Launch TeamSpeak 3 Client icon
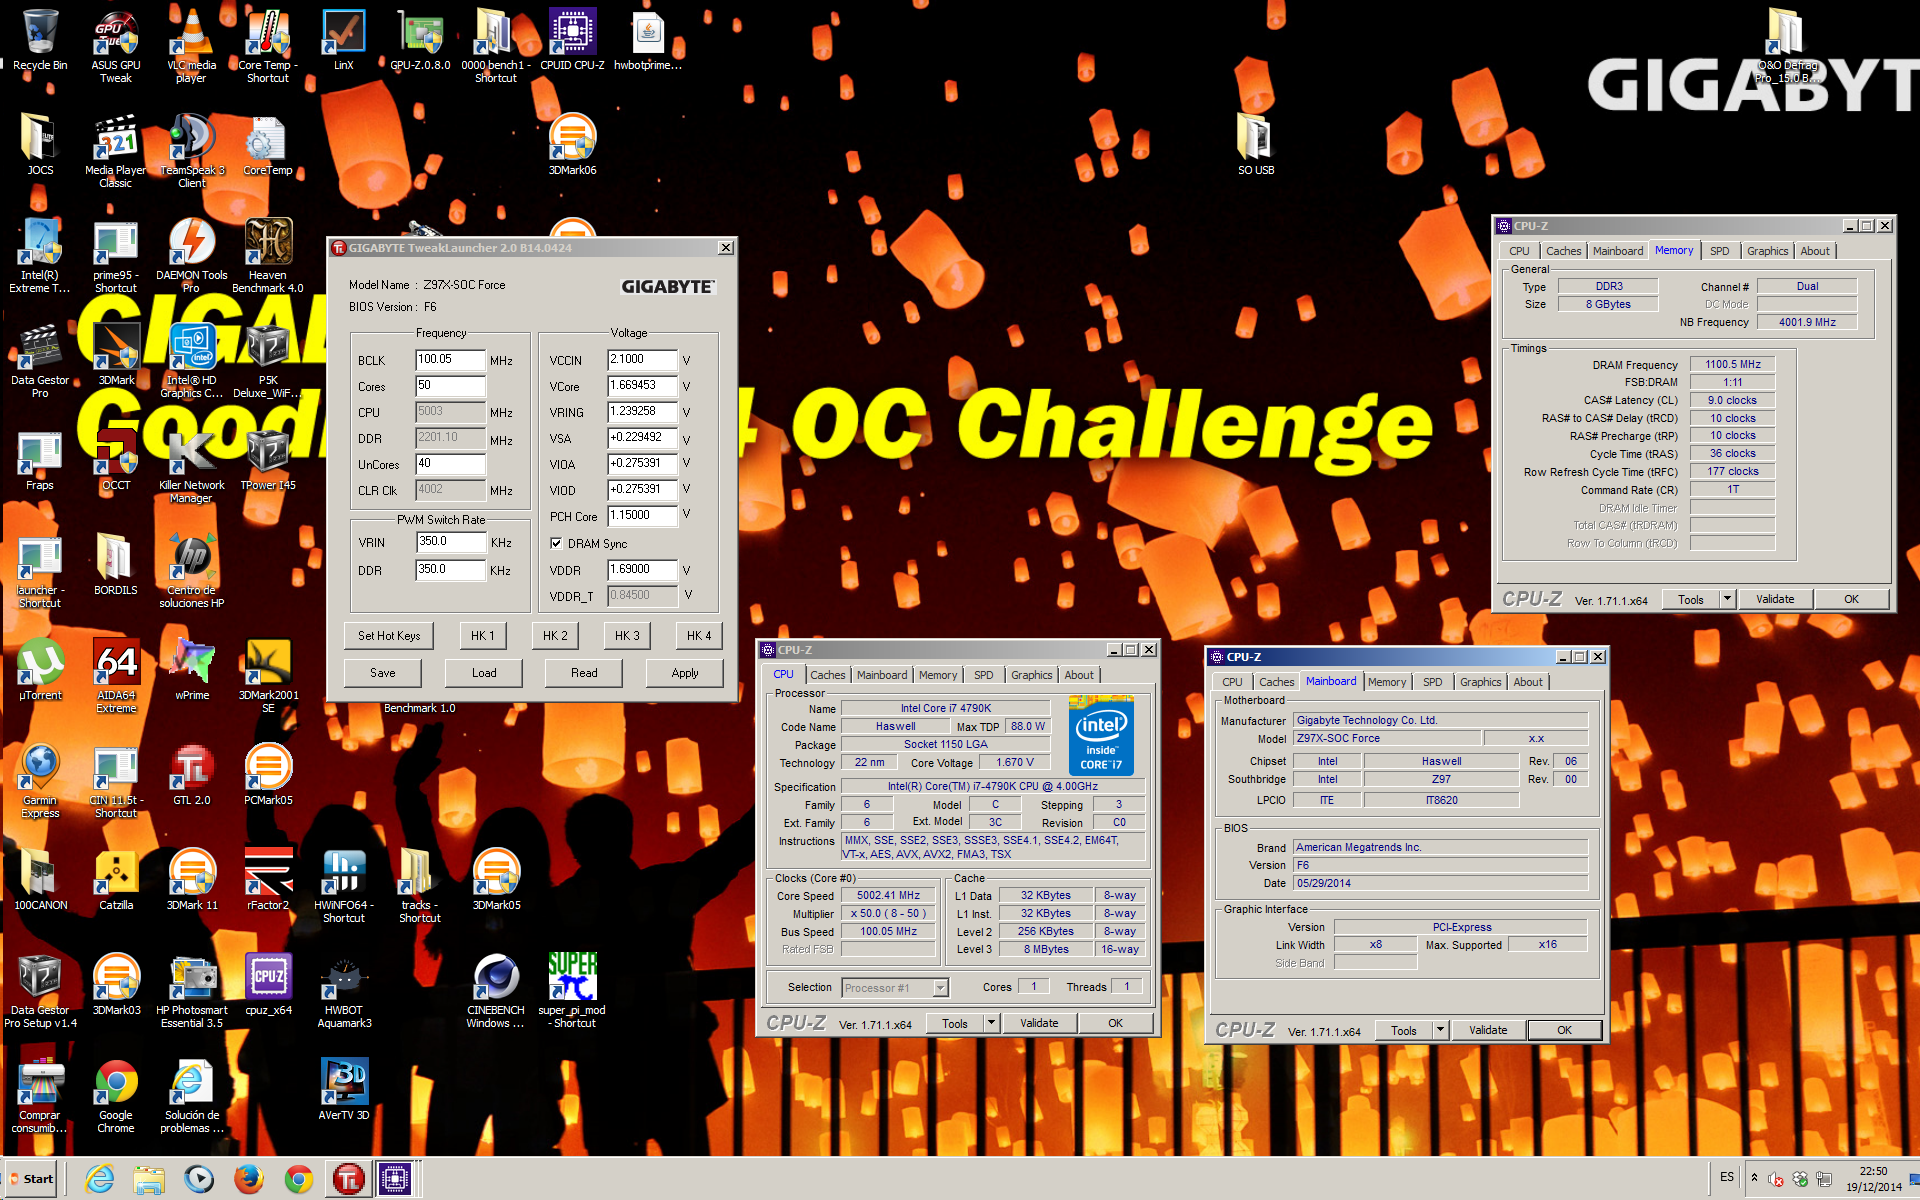 coord(192,150)
